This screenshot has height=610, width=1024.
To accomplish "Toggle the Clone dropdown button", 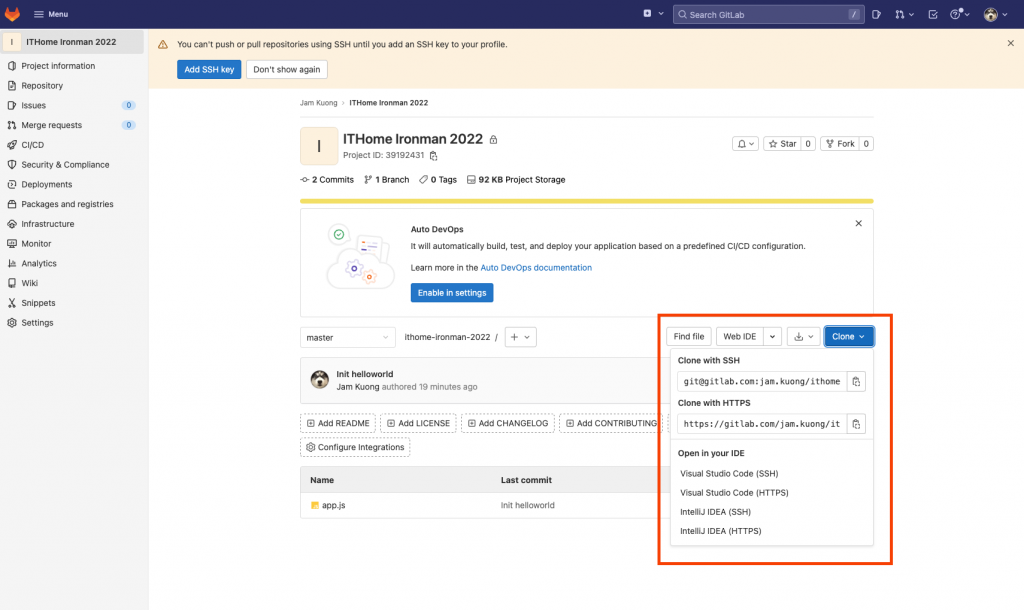I will [848, 336].
